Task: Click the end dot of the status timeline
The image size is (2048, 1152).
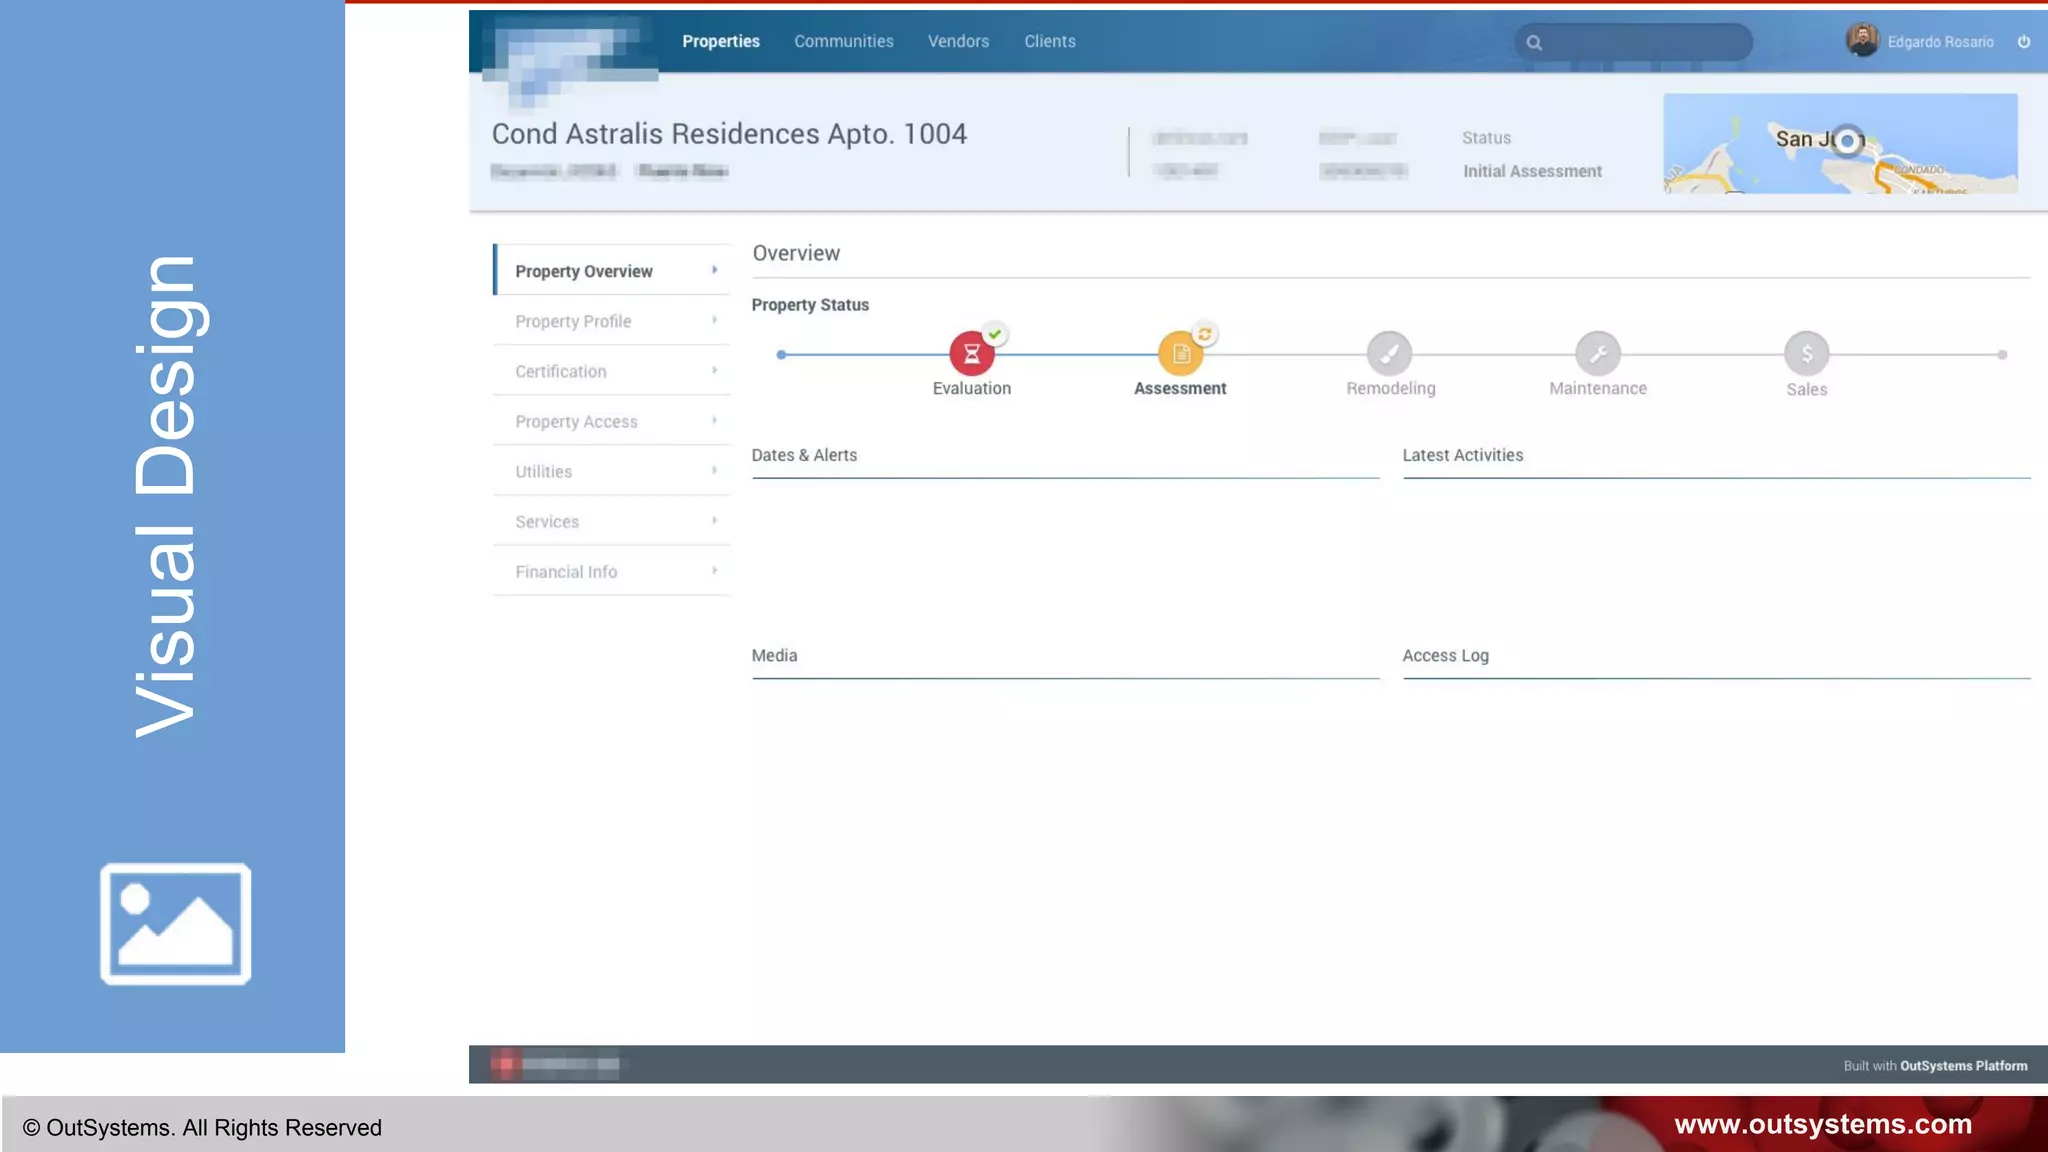Action: pos(2002,354)
